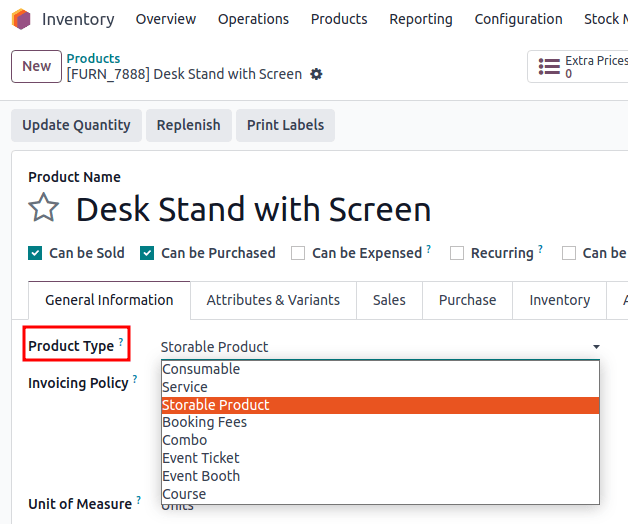This screenshot has width=628, height=524.
Task: Choose Course from the Product Type list
Action: coord(380,494)
